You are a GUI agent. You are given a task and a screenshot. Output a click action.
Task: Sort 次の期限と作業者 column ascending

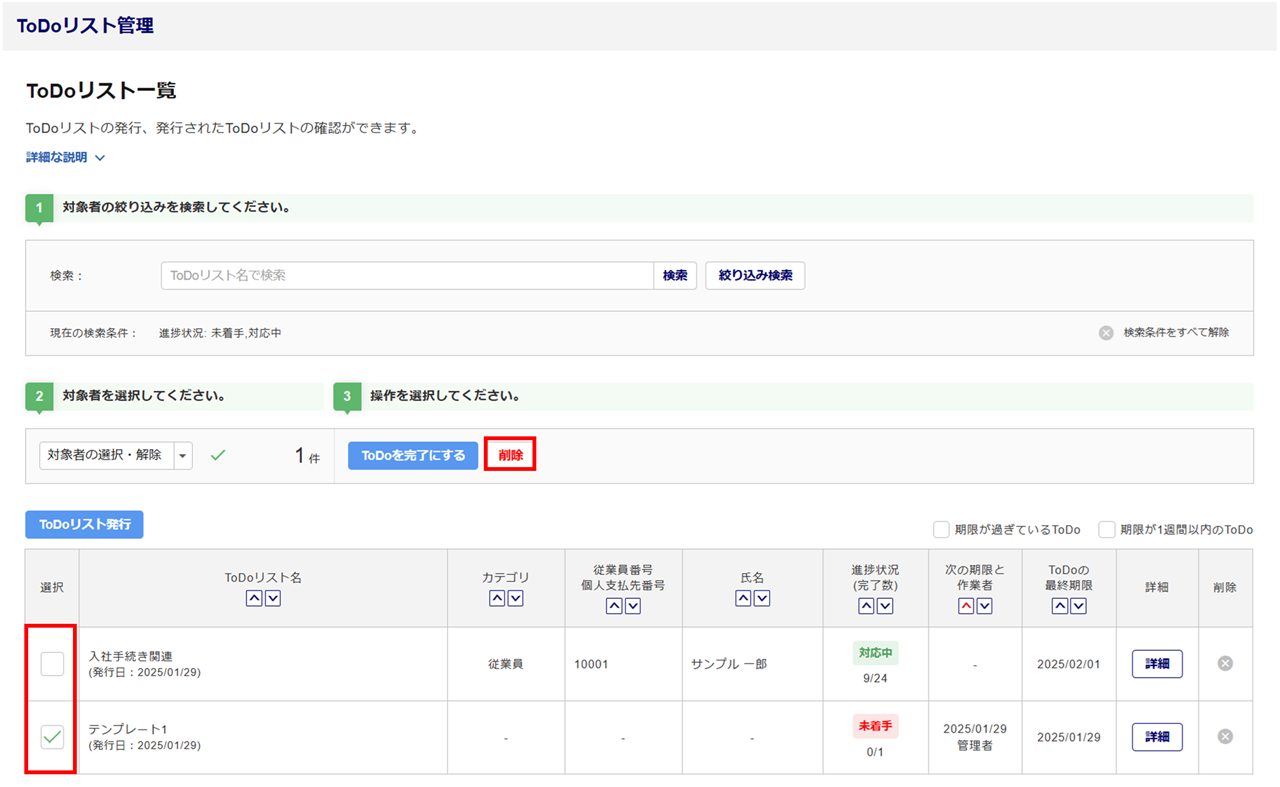966,606
